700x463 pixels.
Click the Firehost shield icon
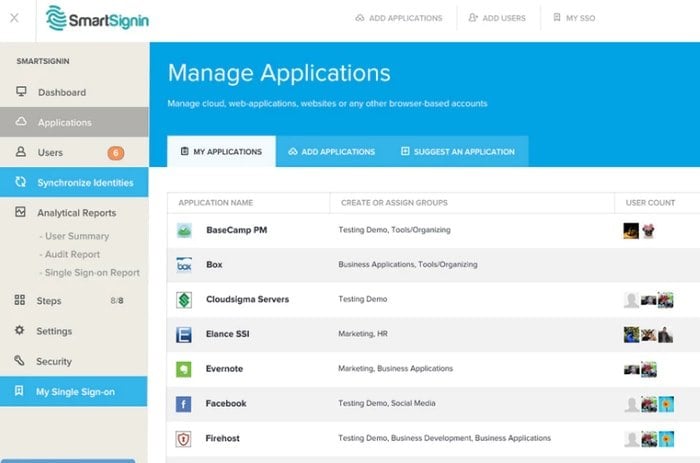pyautogui.click(x=183, y=439)
